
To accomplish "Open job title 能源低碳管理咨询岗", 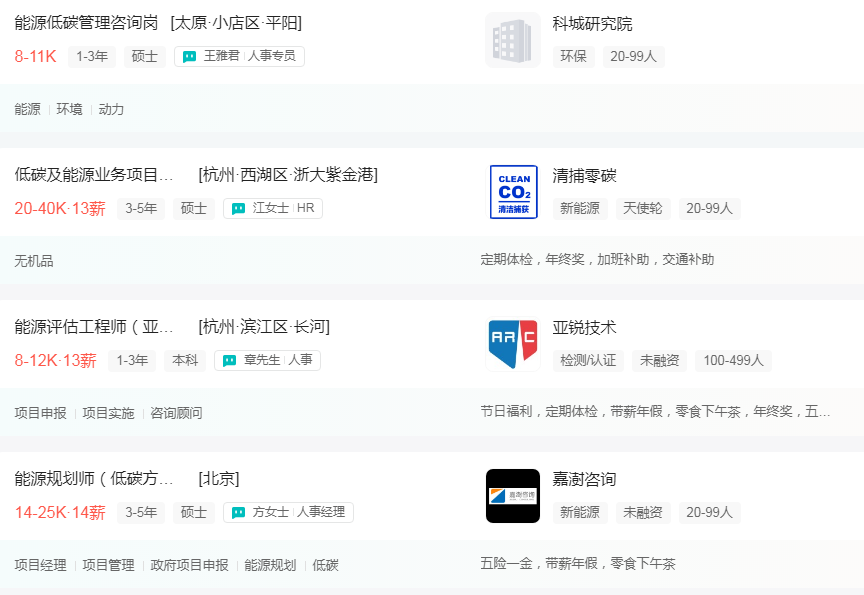I will 86,23.
